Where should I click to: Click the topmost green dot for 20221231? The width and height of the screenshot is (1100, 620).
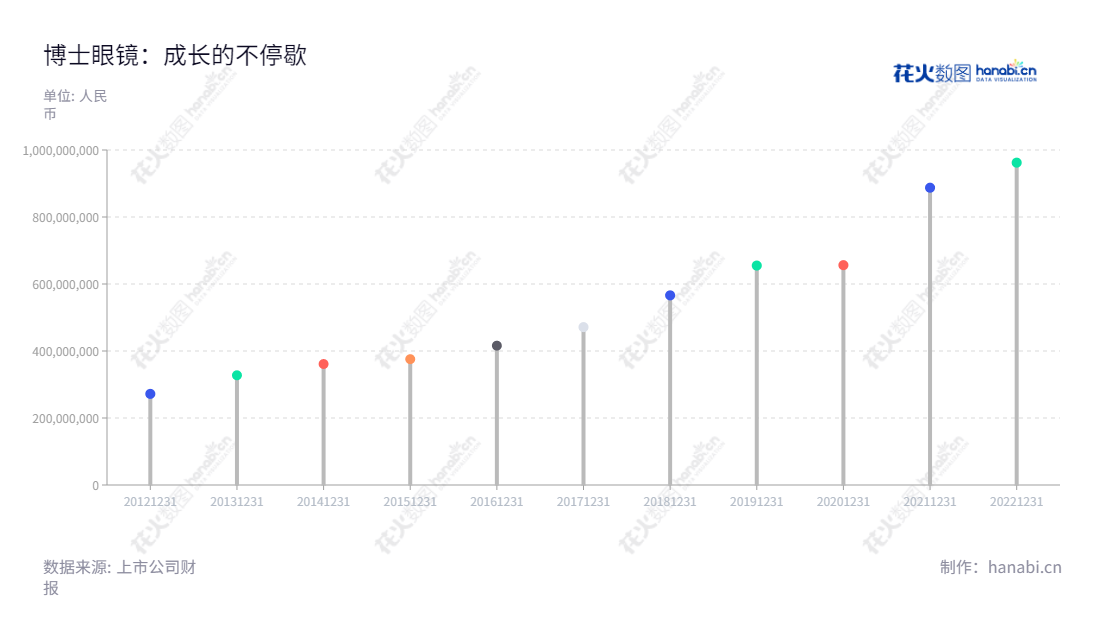[x=1016, y=162]
